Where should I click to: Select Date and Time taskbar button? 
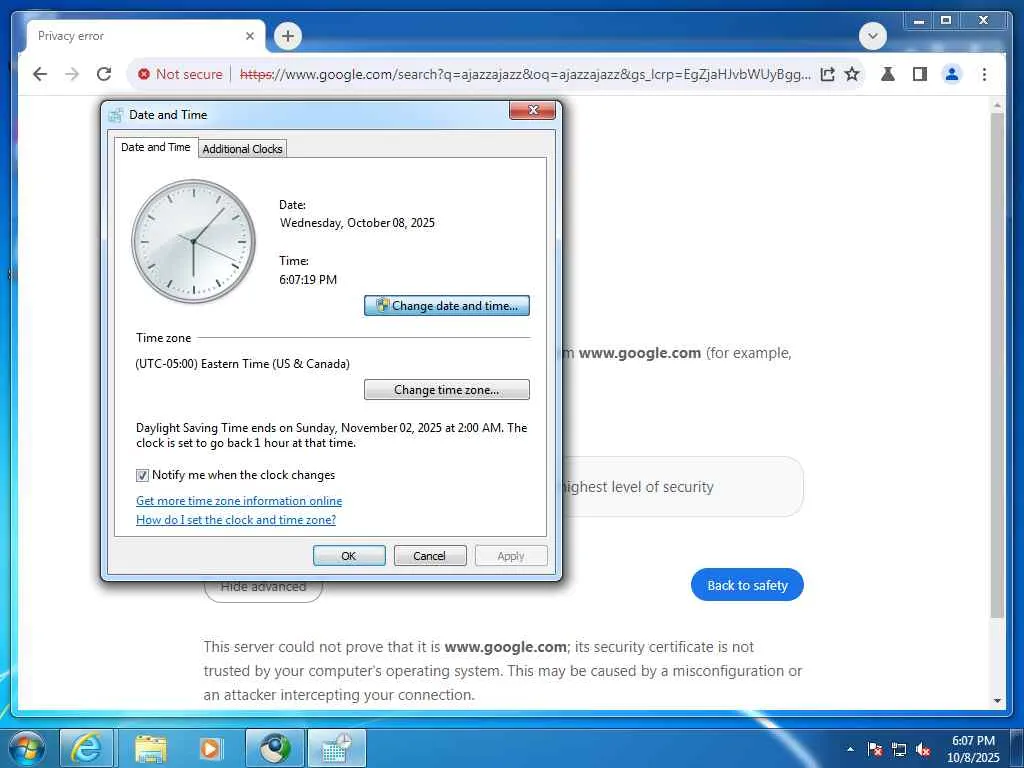pyautogui.click(x=336, y=748)
